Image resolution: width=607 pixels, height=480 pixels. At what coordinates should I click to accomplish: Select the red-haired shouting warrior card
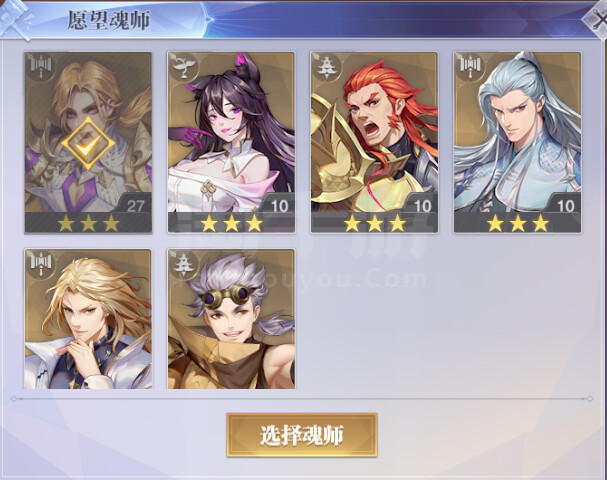pyautogui.click(x=374, y=142)
